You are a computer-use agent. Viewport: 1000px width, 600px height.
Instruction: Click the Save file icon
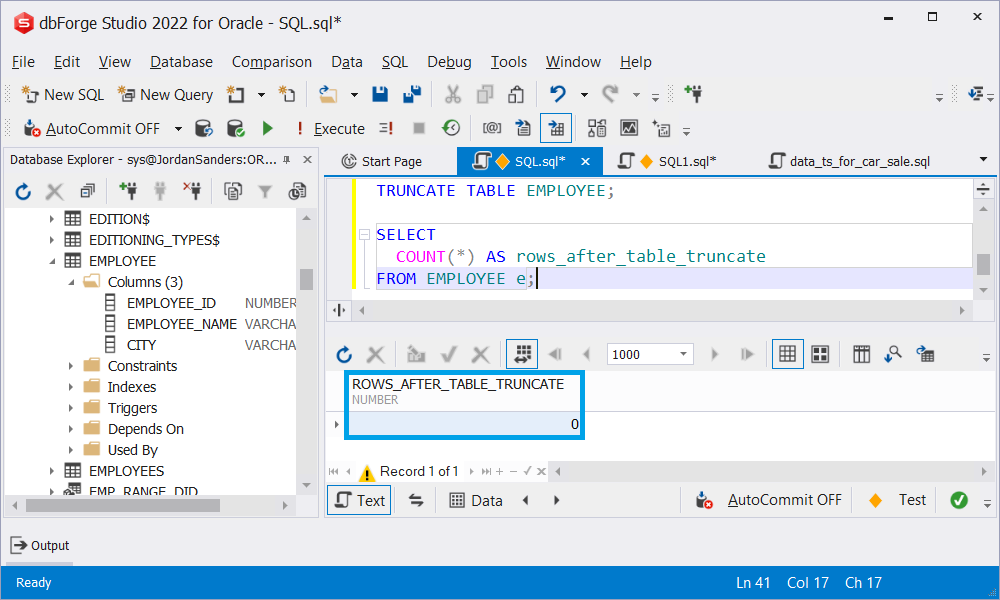380,94
